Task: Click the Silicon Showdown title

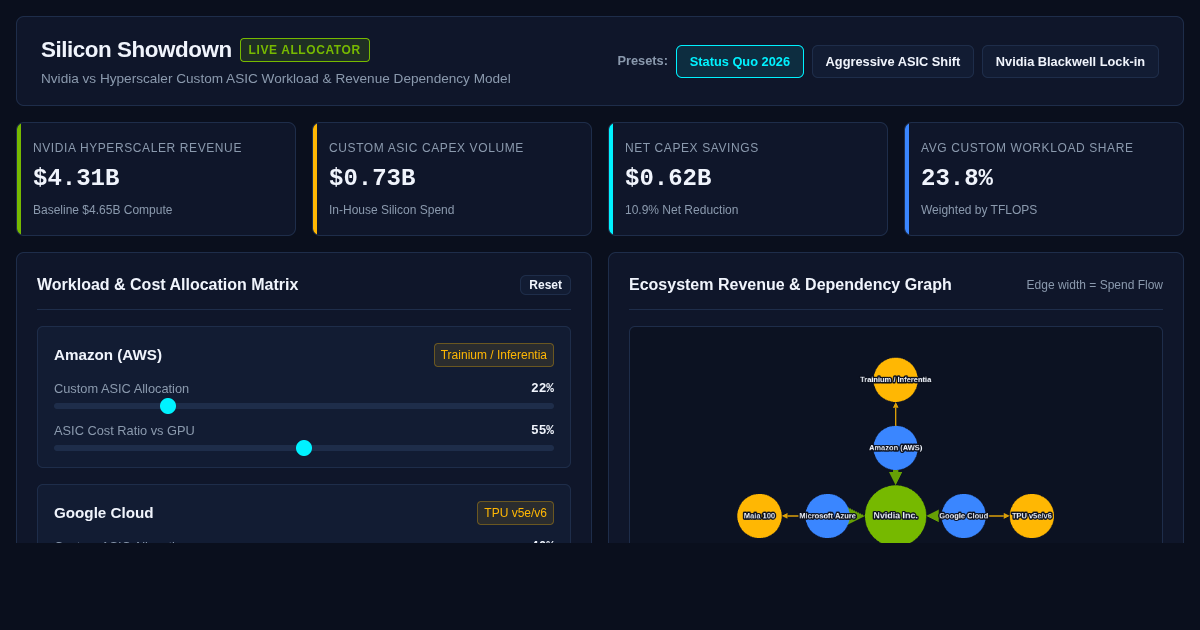Action: click(x=136, y=50)
